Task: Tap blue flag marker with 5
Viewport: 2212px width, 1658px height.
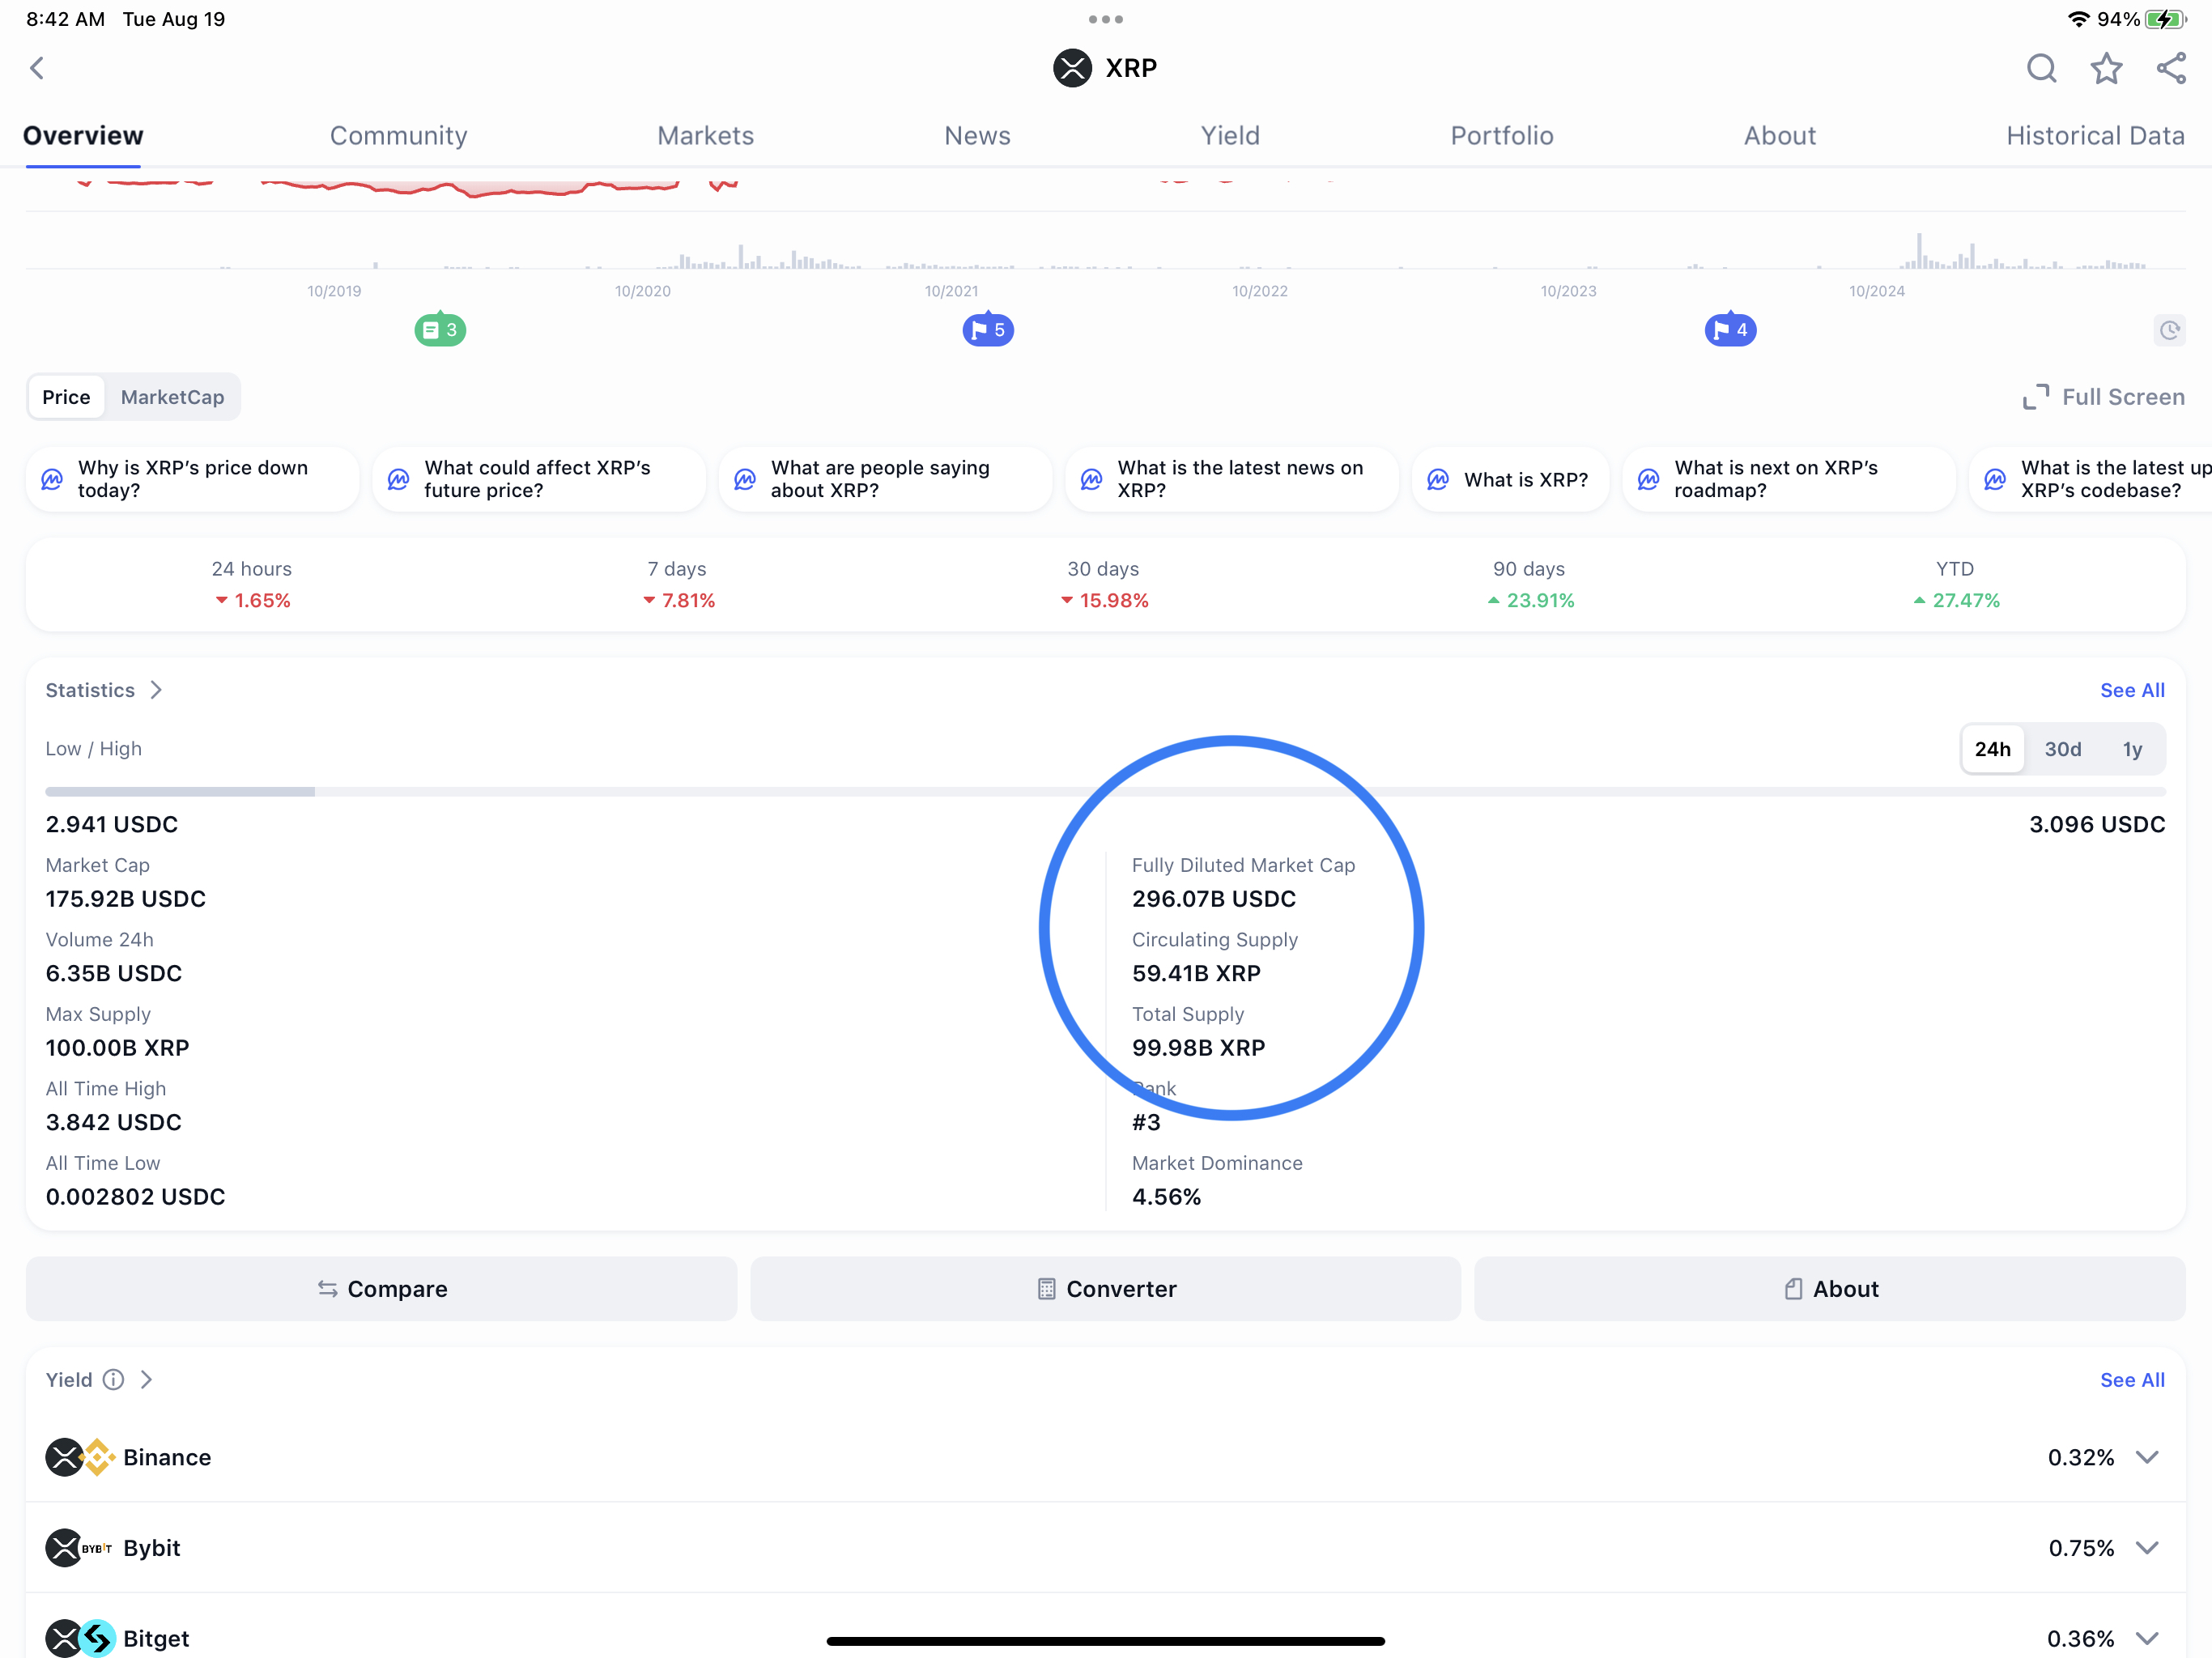Action: pyautogui.click(x=988, y=330)
